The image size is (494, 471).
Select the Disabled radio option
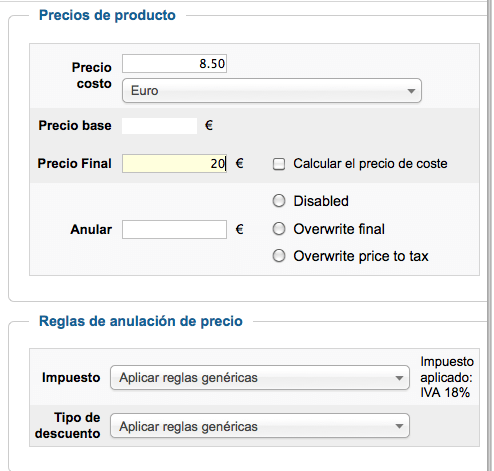tap(279, 201)
